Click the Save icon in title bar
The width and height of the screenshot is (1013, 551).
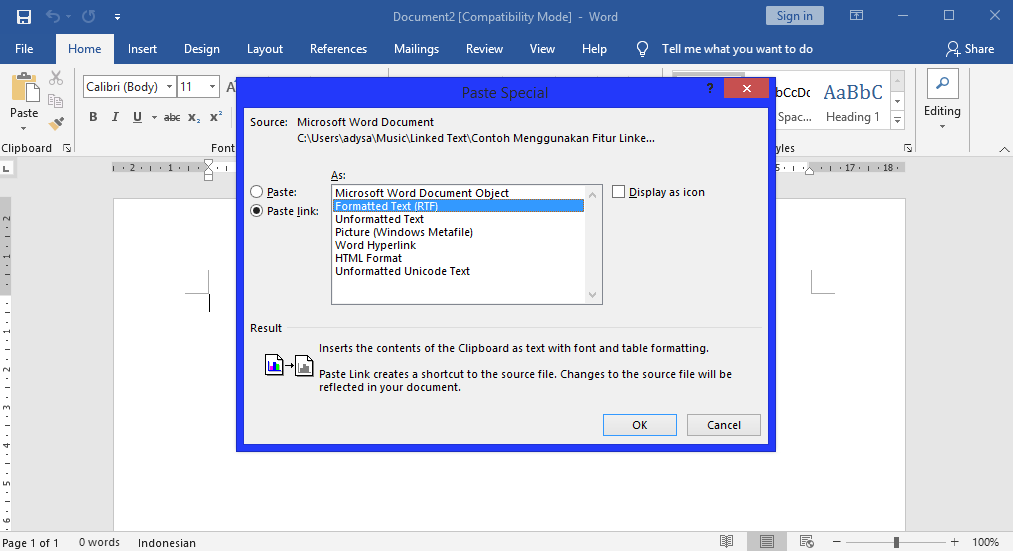point(24,17)
